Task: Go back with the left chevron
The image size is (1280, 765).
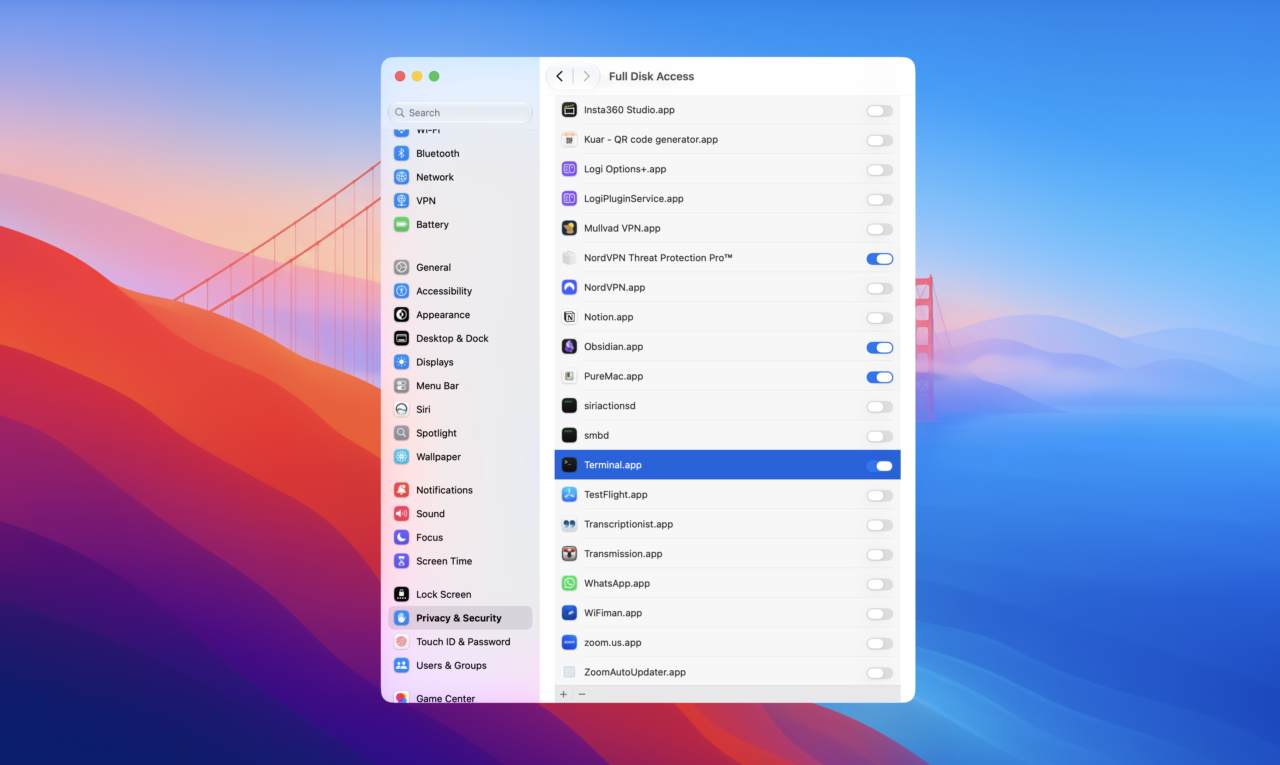Action: (559, 76)
